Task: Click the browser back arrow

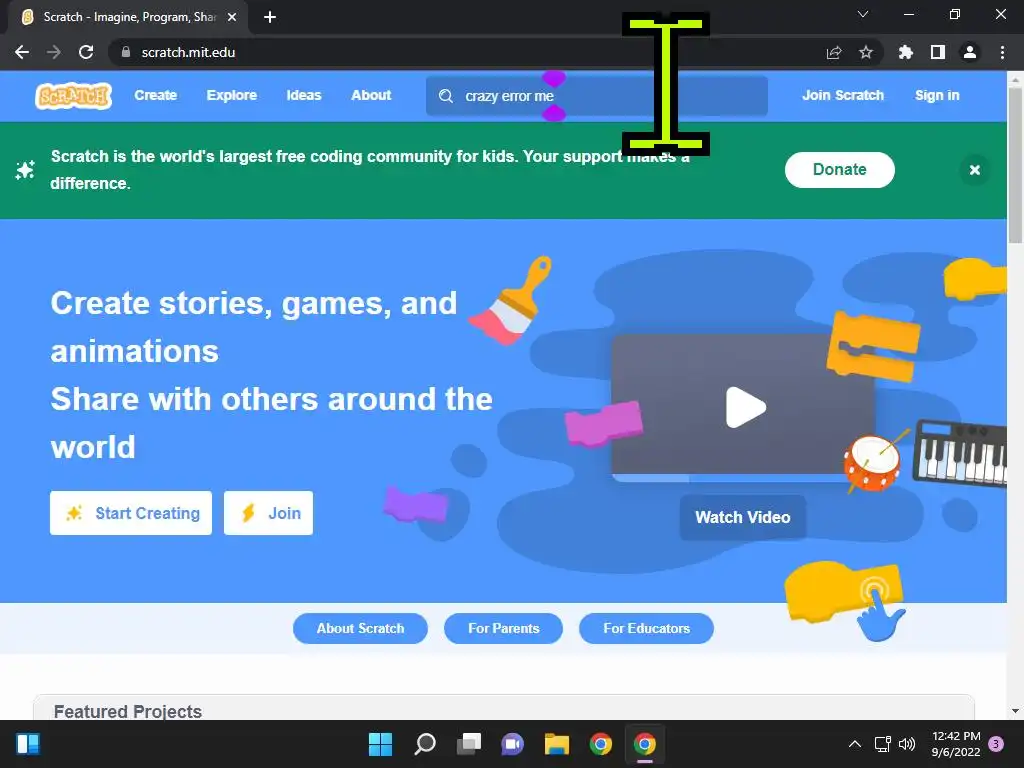Action: 22,52
